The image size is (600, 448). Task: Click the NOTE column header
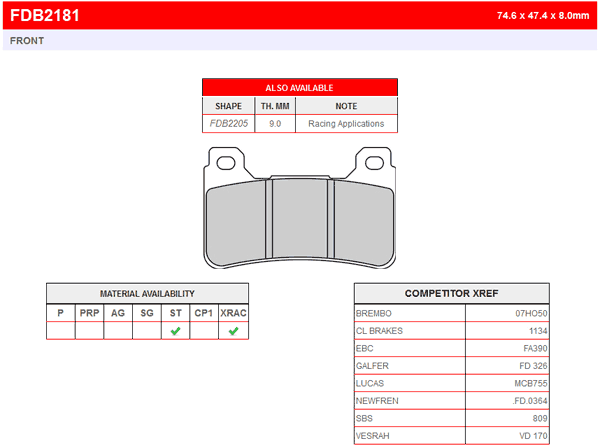pyautogui.click(x=346, y=106)
